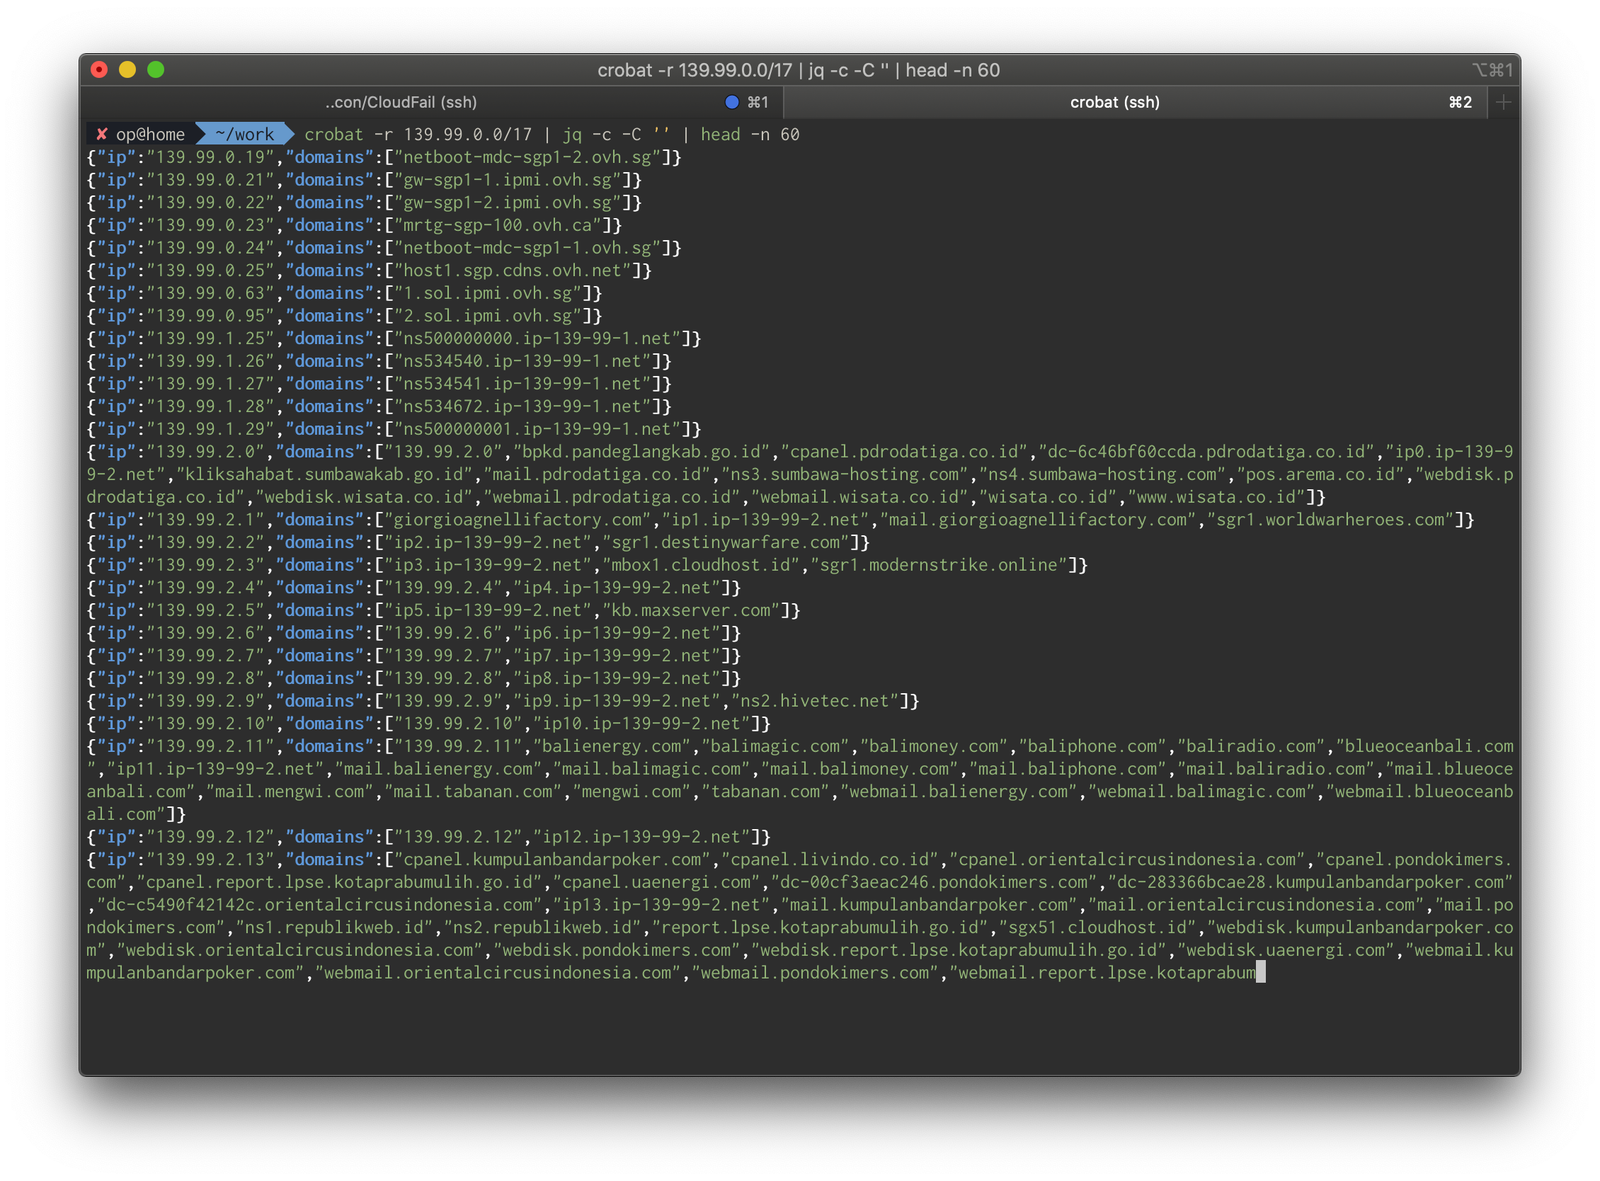Click the blue activity dot on CloudFail tab

732,102
